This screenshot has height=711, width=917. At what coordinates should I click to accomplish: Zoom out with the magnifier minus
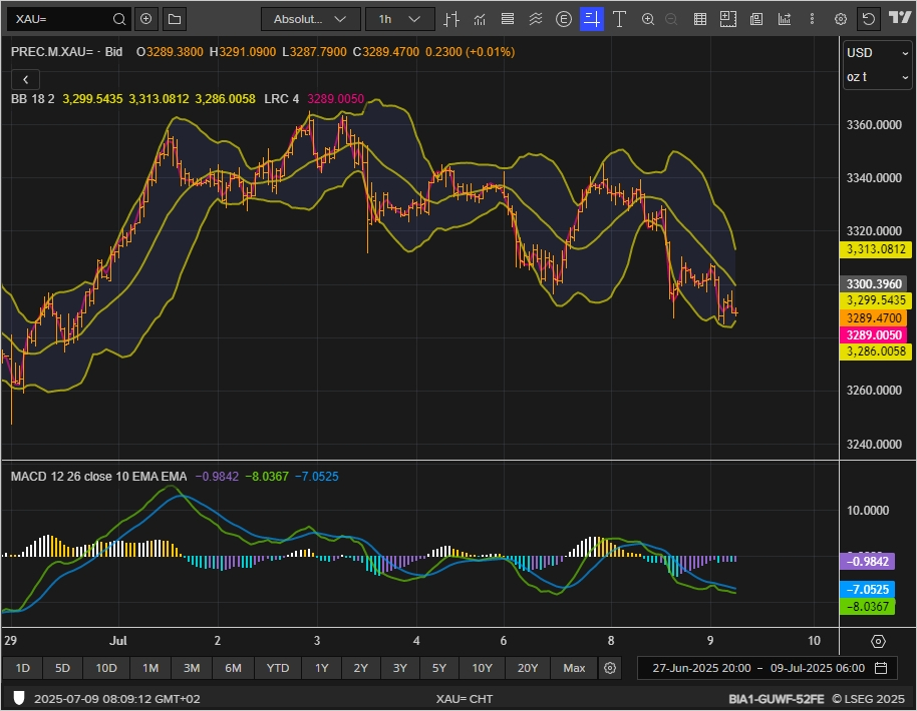671,19
